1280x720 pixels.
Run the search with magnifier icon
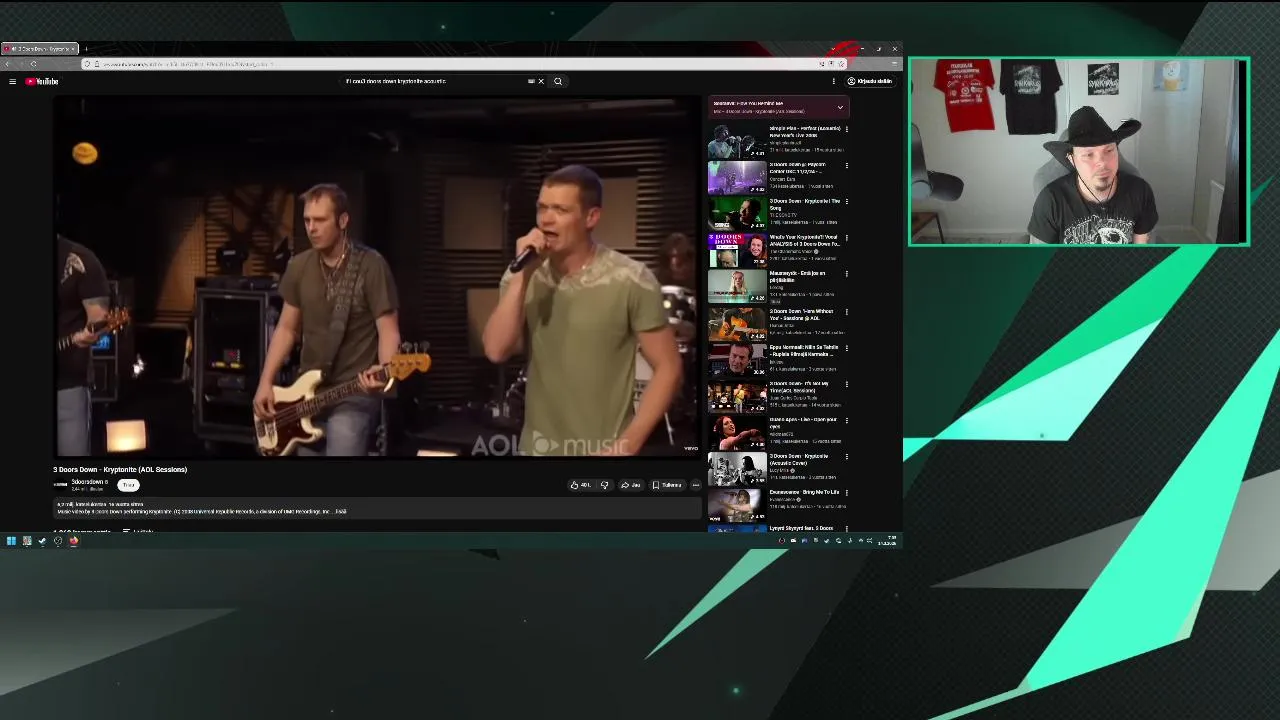pyautogui.click(x=558, y=81)
